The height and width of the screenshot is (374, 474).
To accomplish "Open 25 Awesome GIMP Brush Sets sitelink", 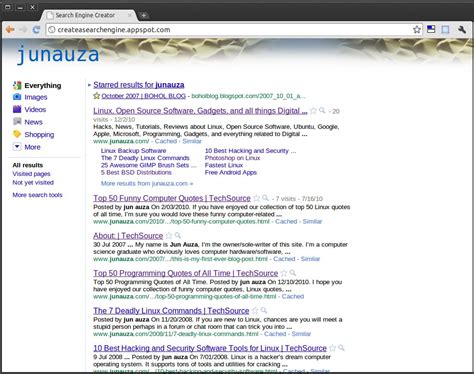I will point(149,165).
